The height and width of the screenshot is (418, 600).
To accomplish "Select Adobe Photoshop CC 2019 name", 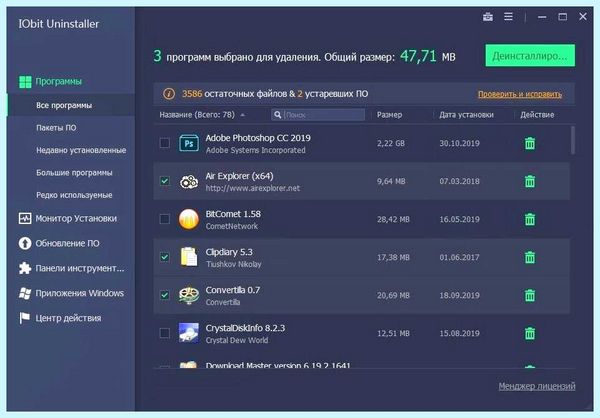I will (258, 138).
